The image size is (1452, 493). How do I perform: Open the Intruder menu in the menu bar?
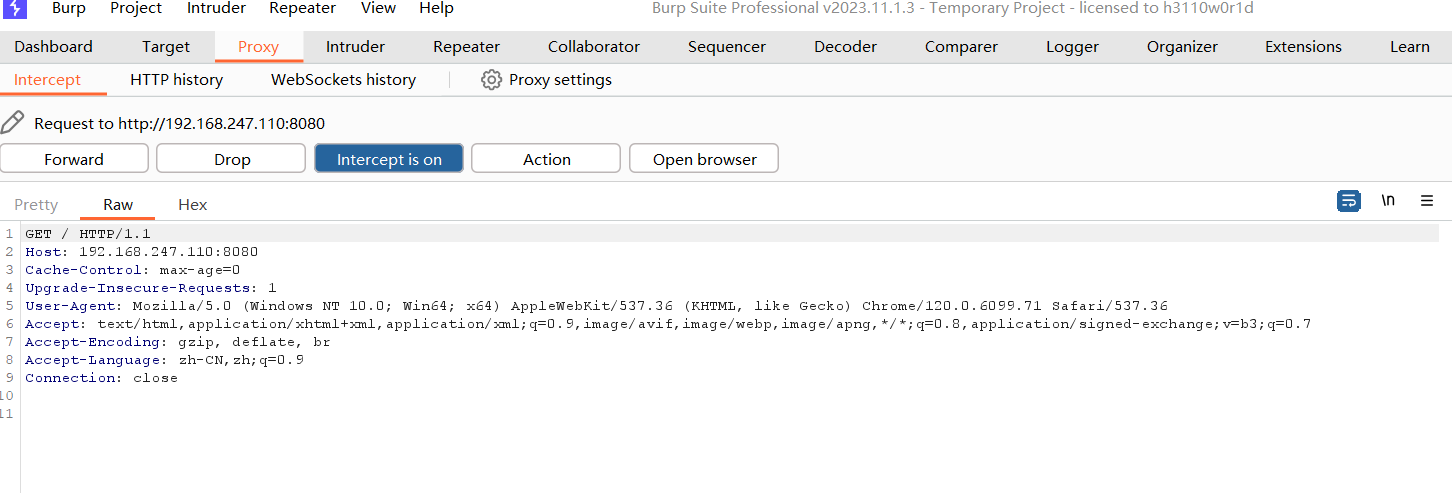216,8
